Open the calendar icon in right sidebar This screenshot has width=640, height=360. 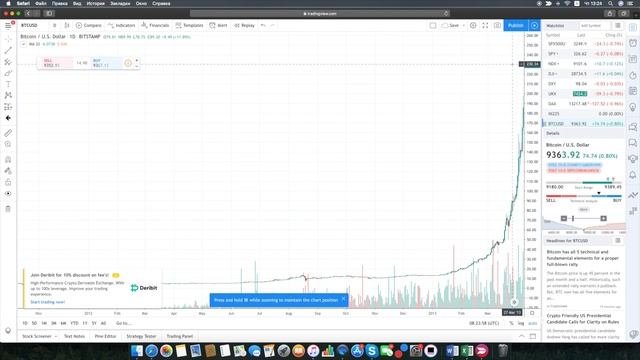(633, 91)
